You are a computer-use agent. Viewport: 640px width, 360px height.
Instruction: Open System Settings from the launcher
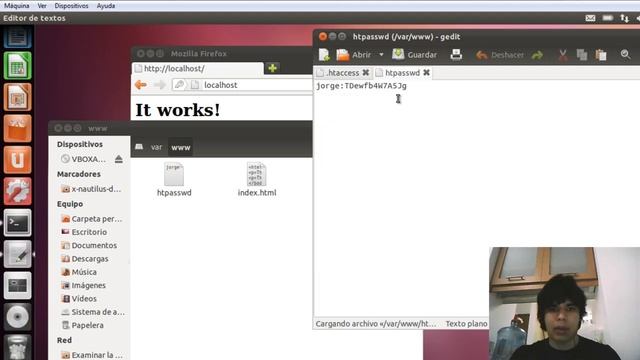point(18,191)
